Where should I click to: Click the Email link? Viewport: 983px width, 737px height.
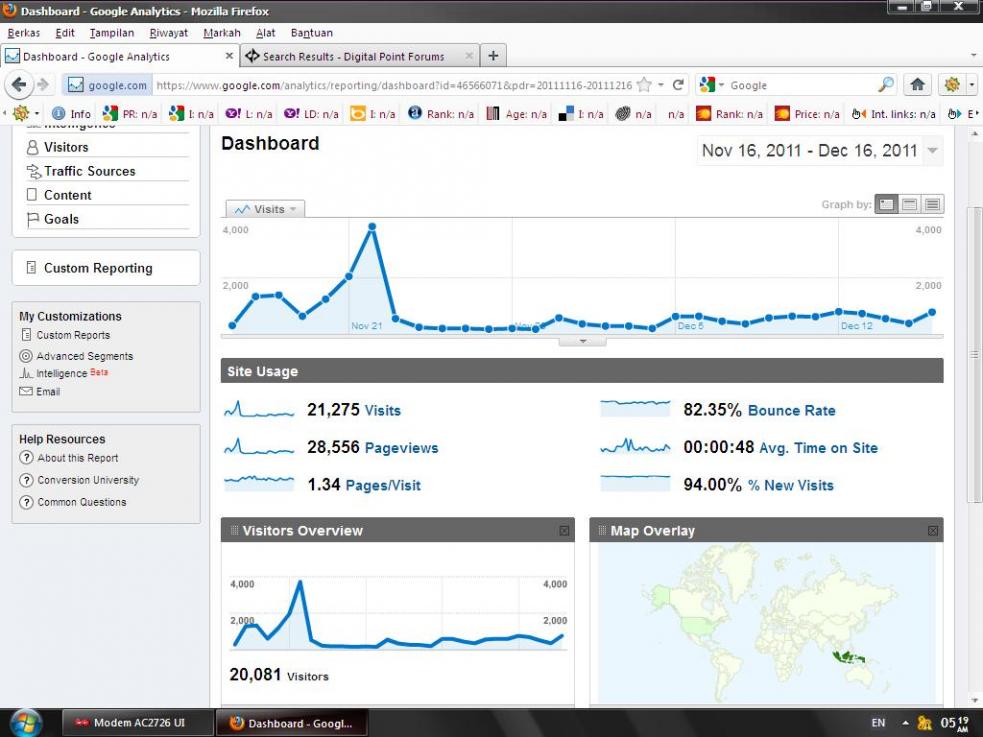tap(48, 391)
